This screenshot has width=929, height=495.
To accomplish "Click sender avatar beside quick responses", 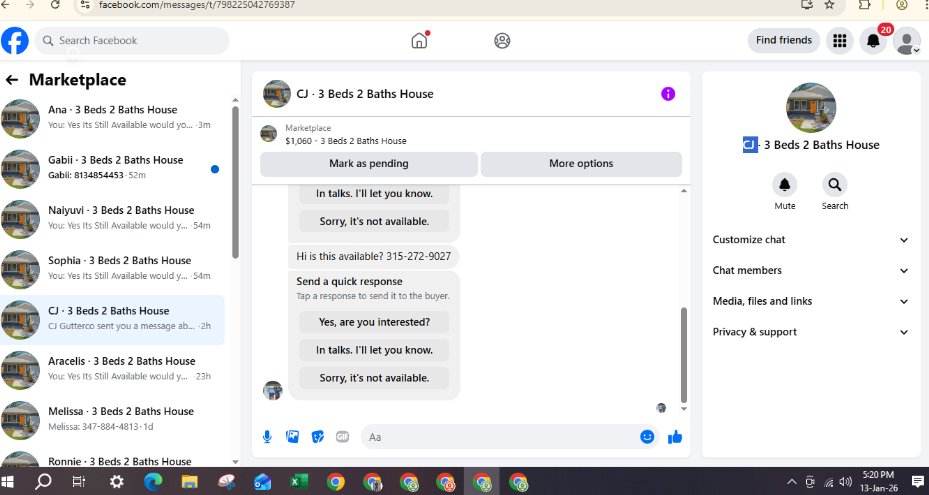I will [273, 391].
